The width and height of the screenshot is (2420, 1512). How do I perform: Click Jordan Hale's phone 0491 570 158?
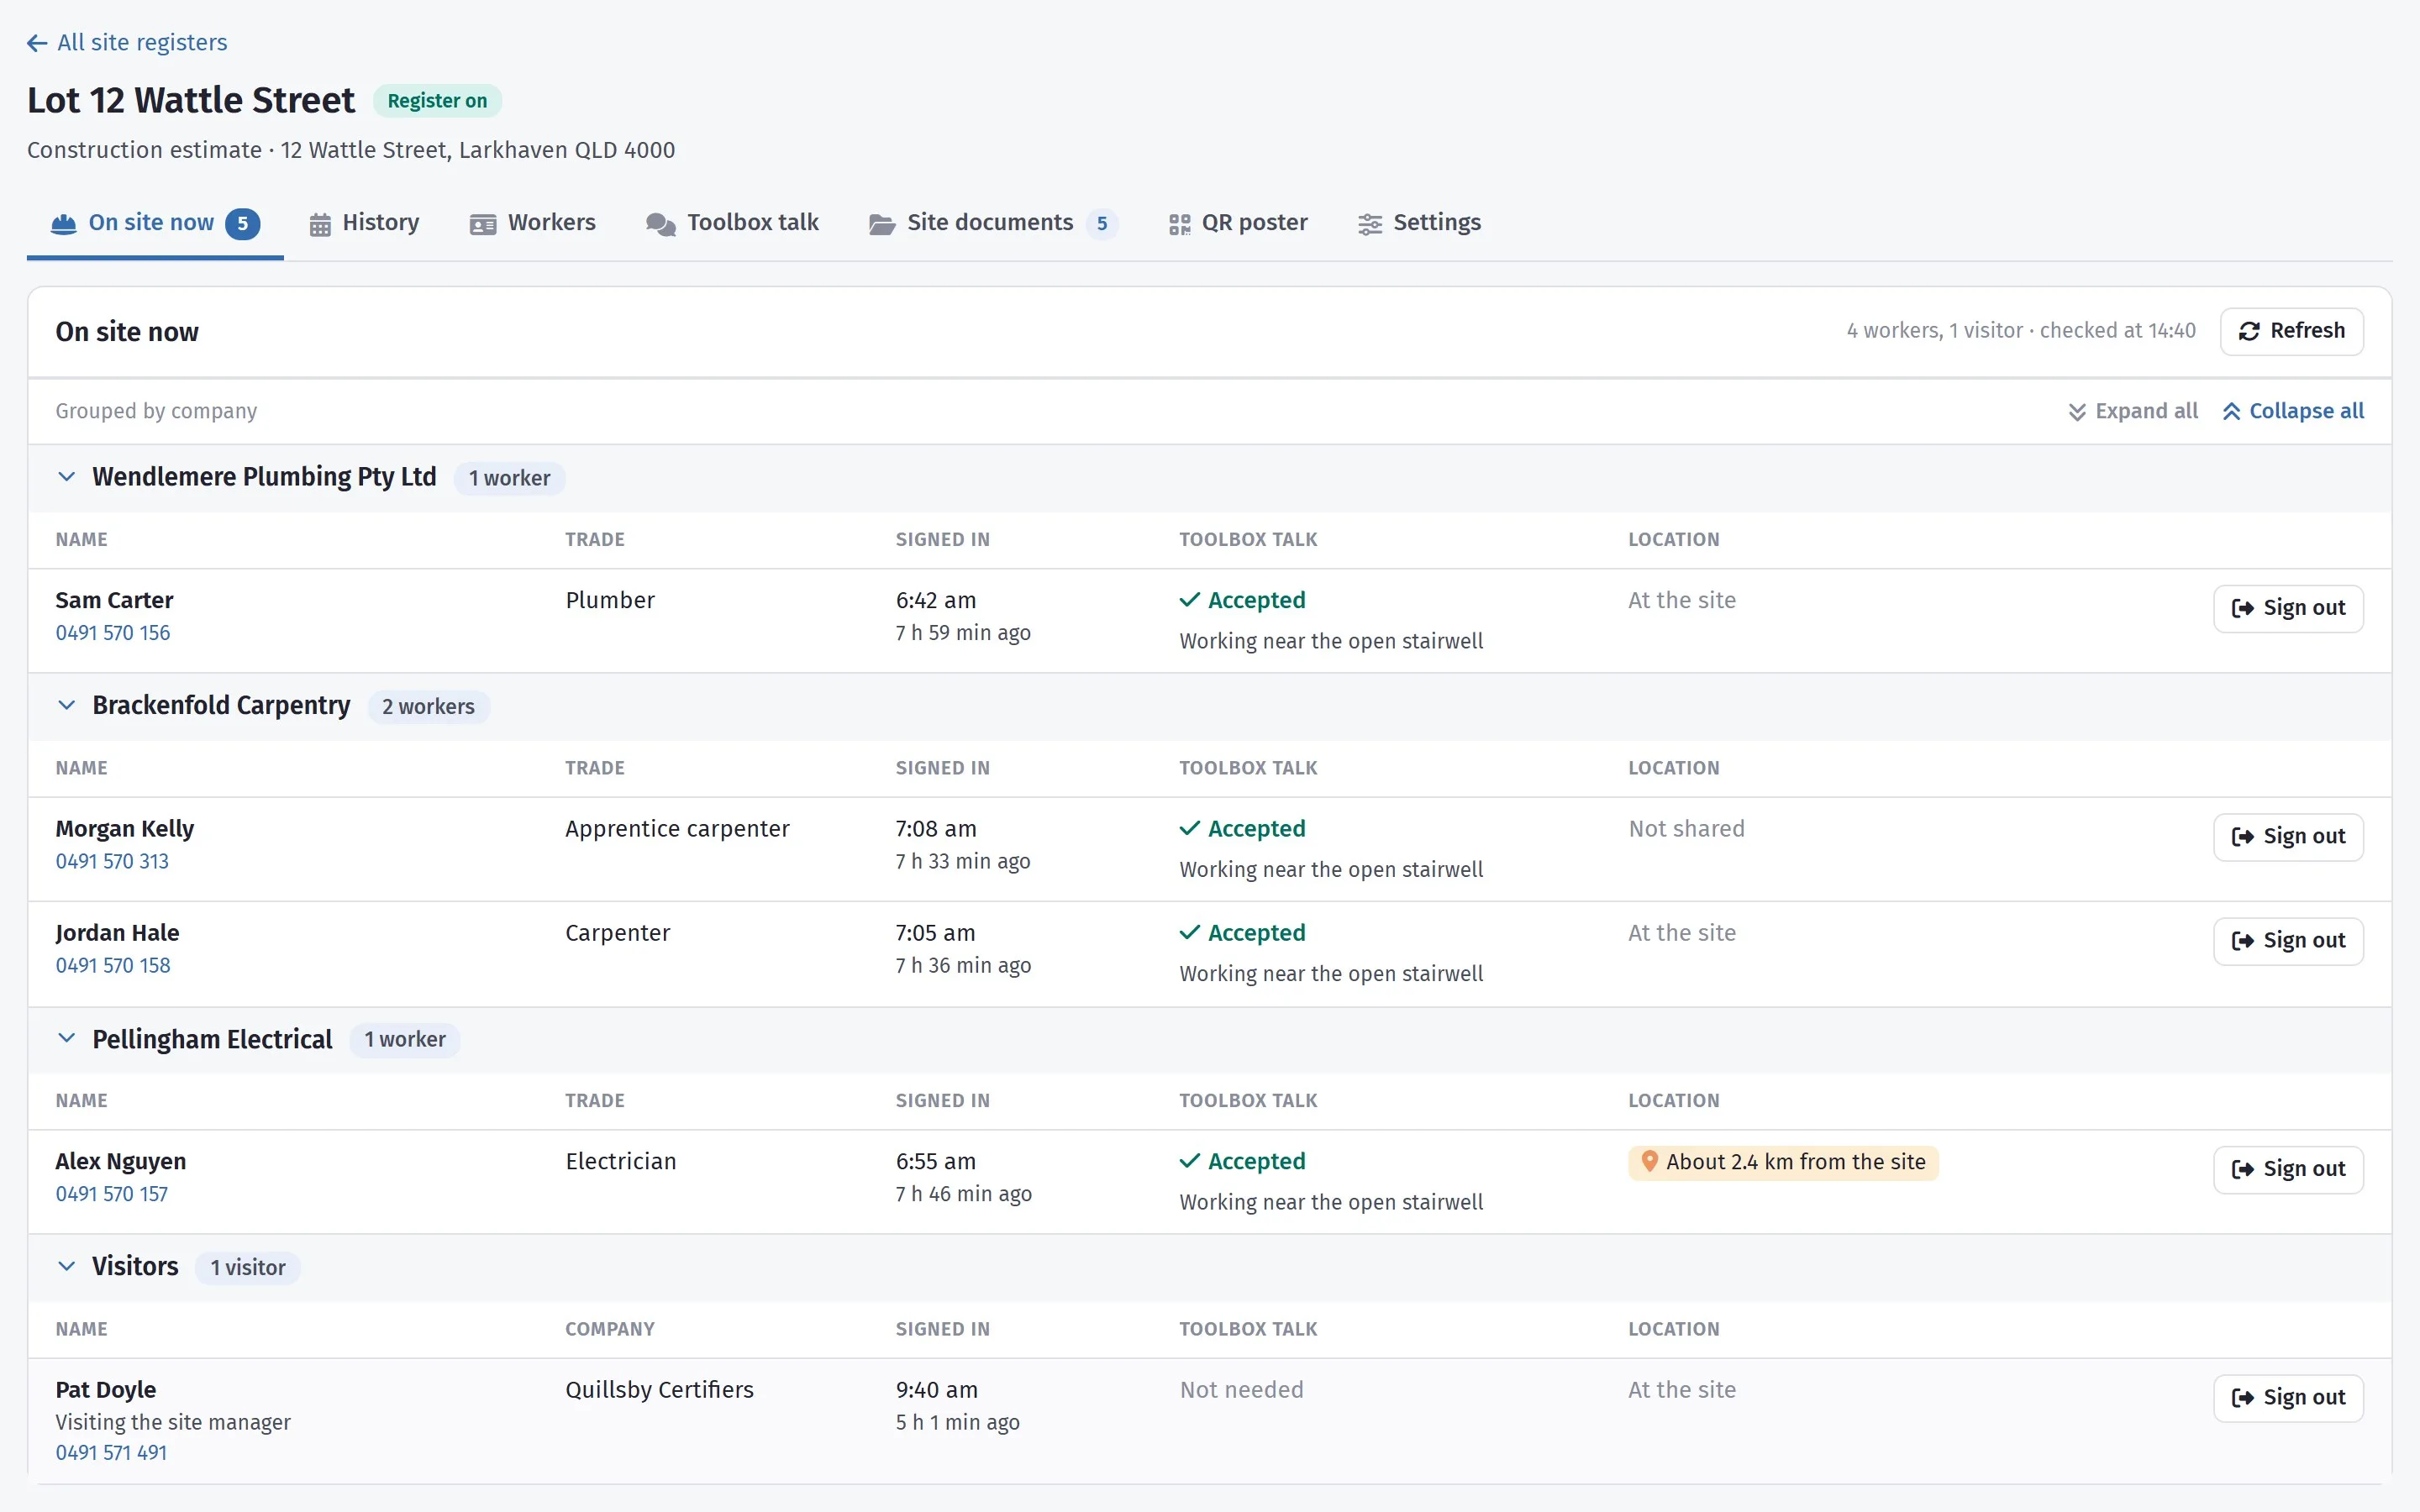pos(113,965)
